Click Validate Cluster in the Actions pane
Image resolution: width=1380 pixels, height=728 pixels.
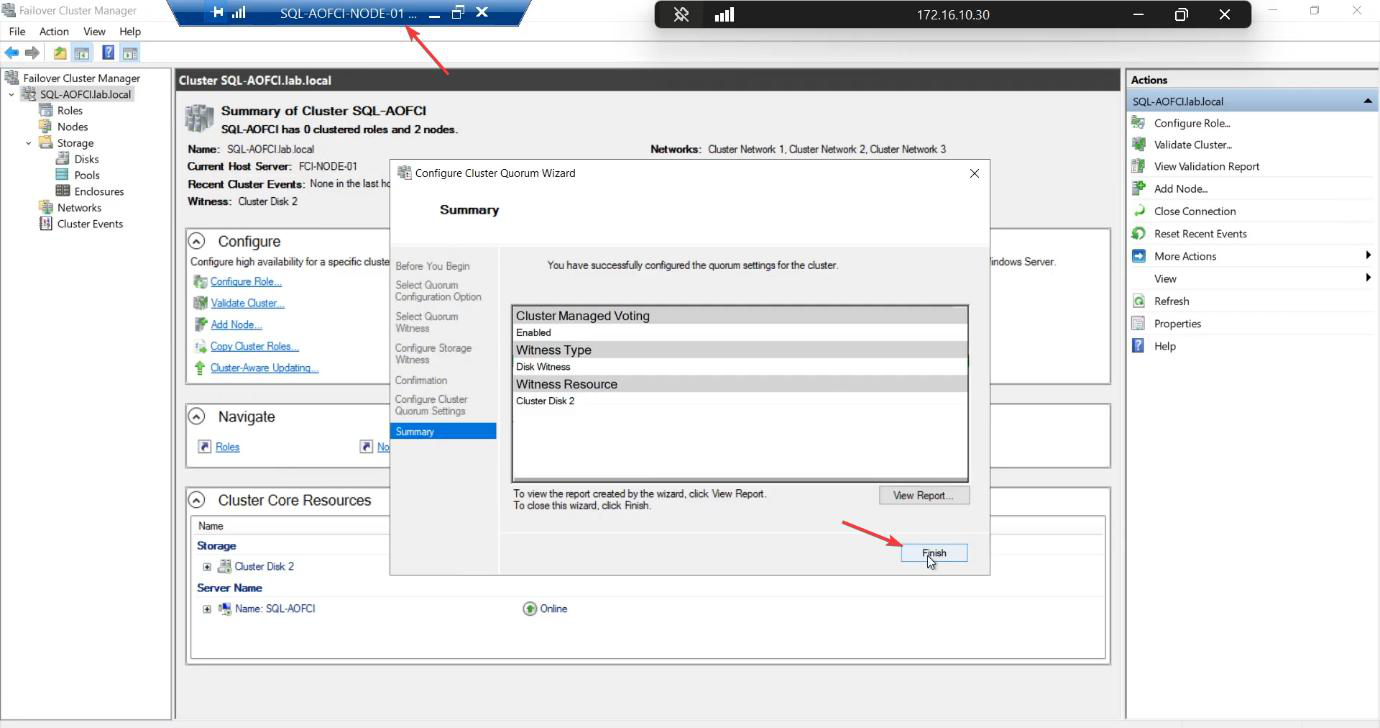[1193, 145]
